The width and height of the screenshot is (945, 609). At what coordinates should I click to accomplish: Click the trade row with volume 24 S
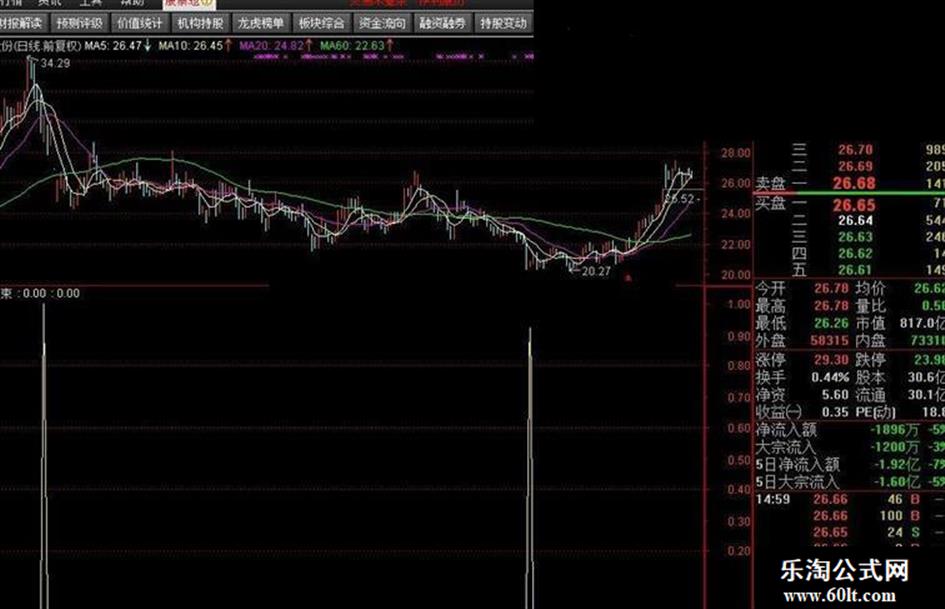point(850,532)
